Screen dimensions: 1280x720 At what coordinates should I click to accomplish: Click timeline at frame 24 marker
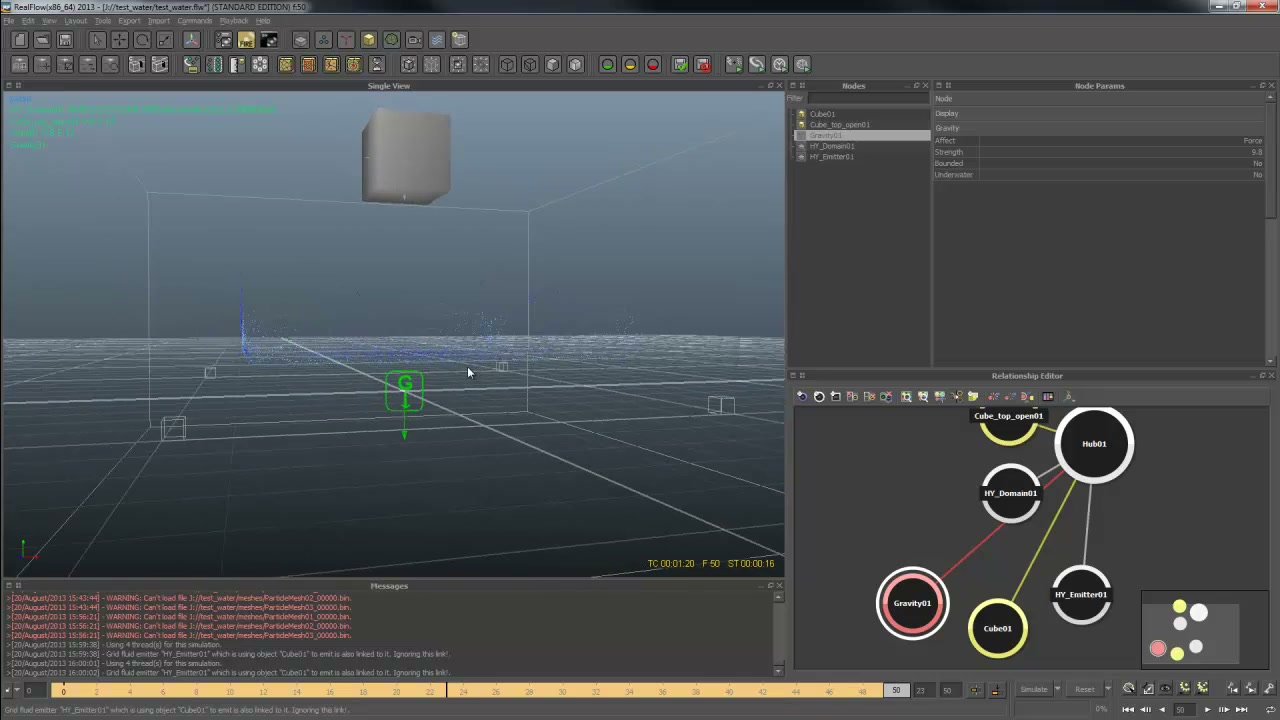[463, 690]
